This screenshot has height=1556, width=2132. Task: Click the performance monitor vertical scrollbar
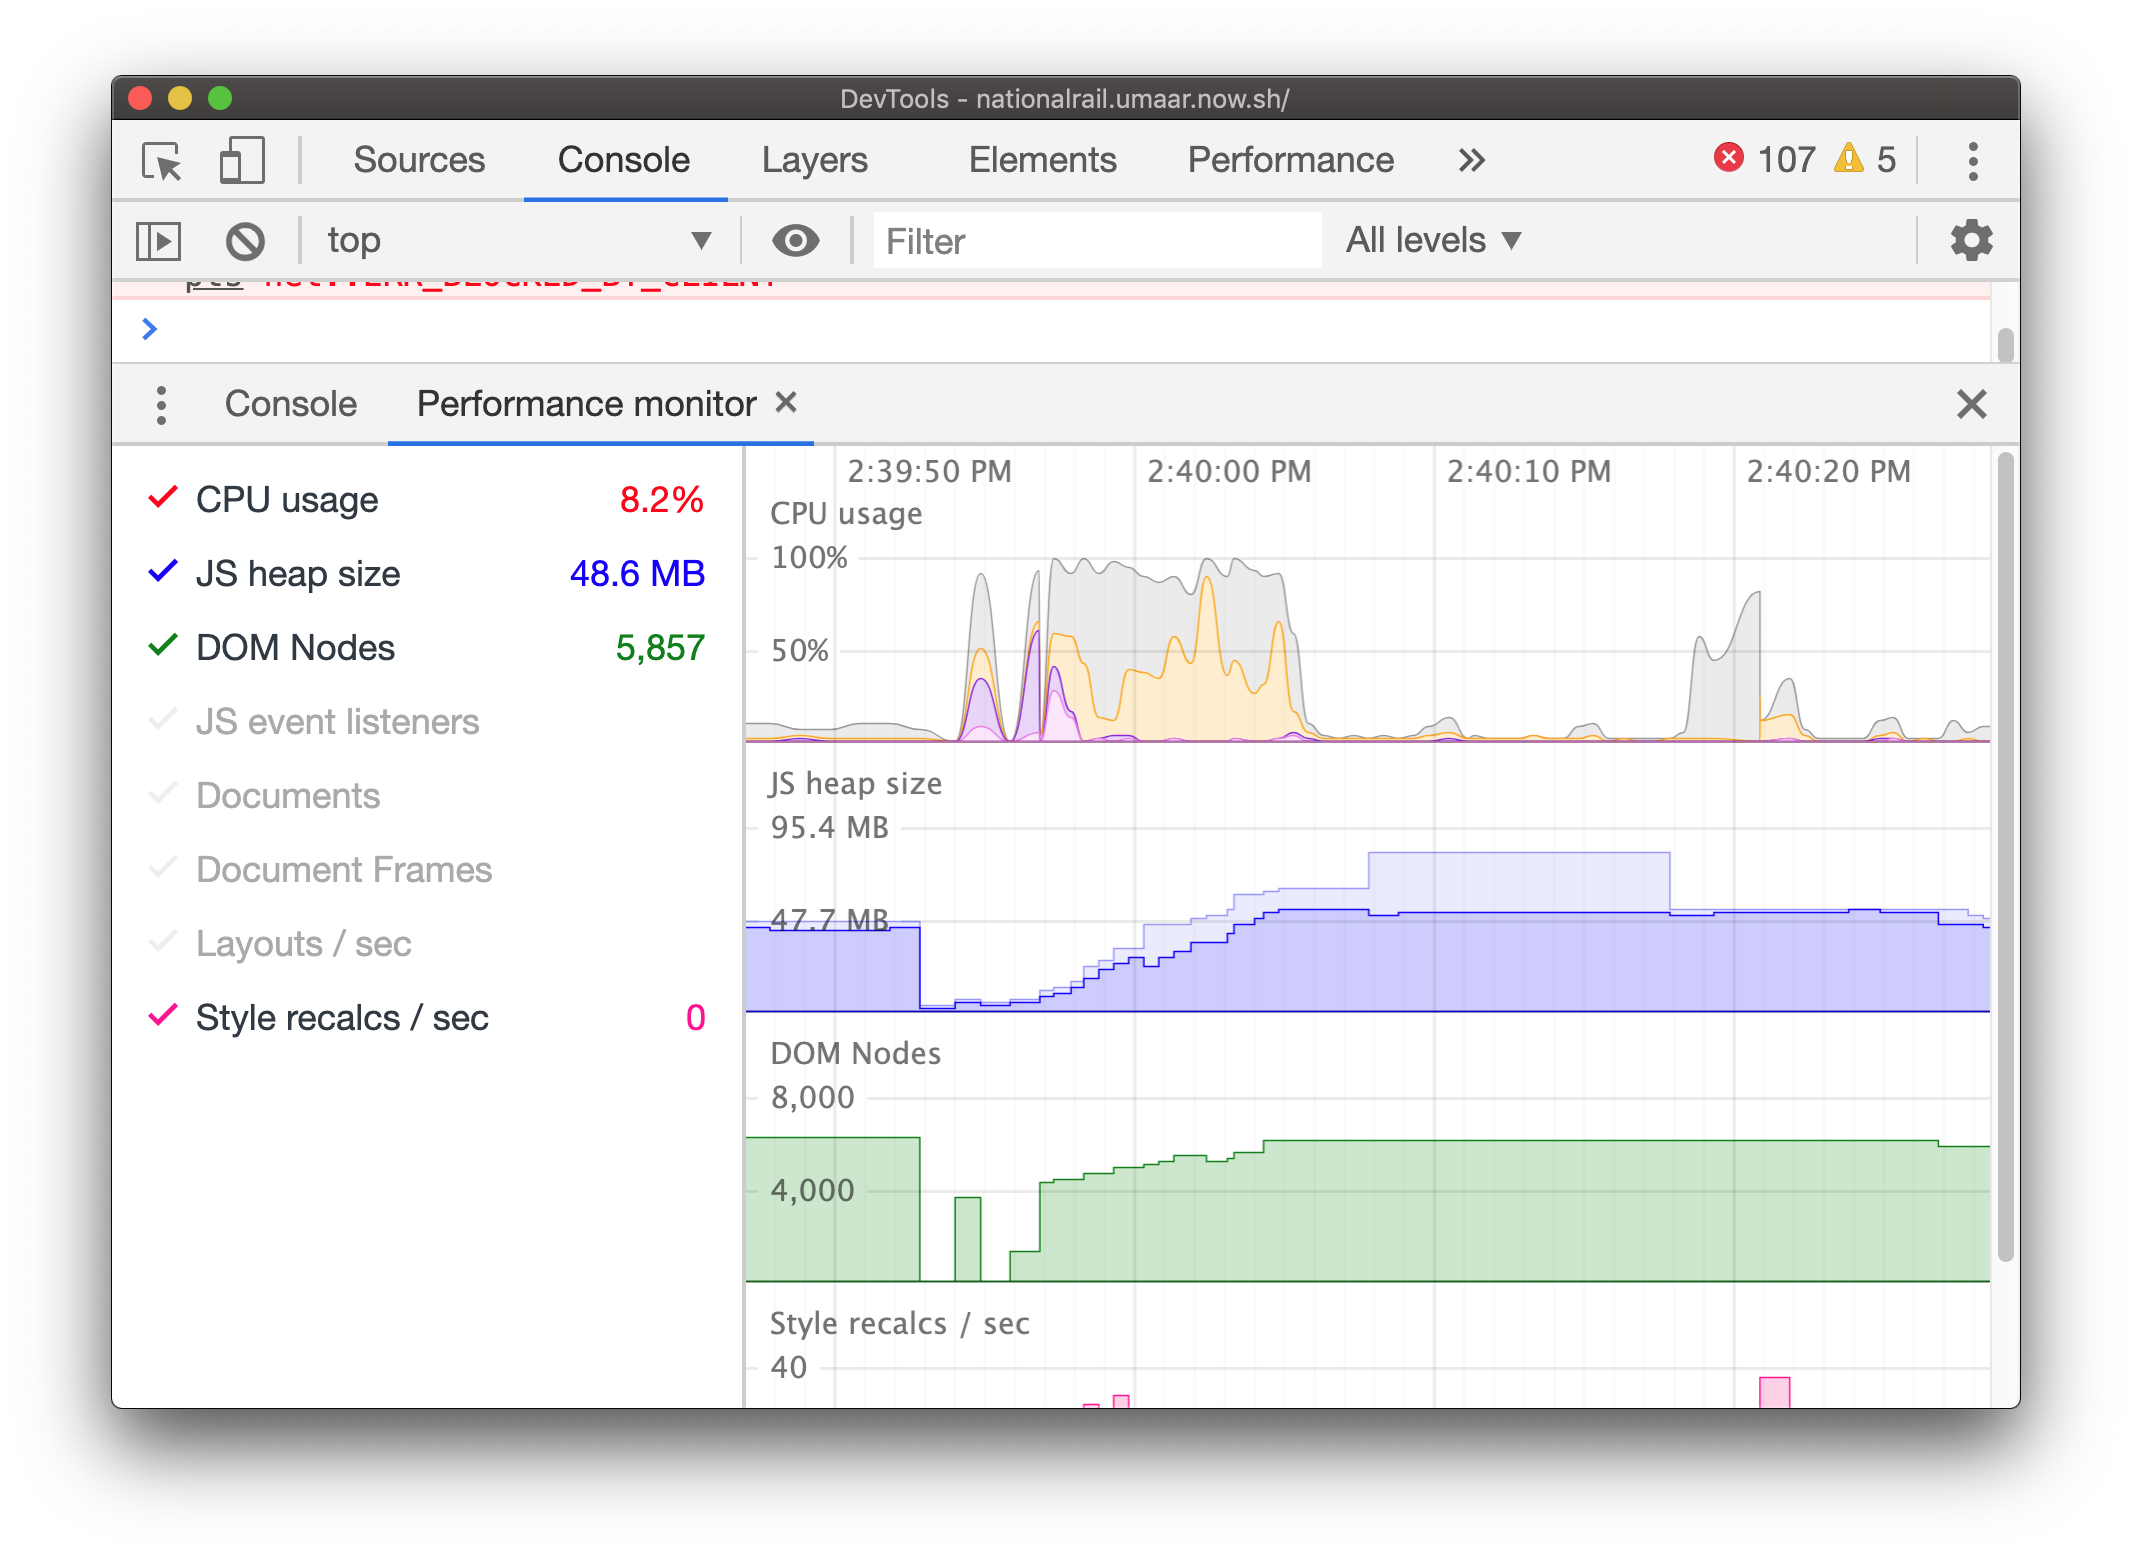pyautogui.click(x=2004, y=857)
